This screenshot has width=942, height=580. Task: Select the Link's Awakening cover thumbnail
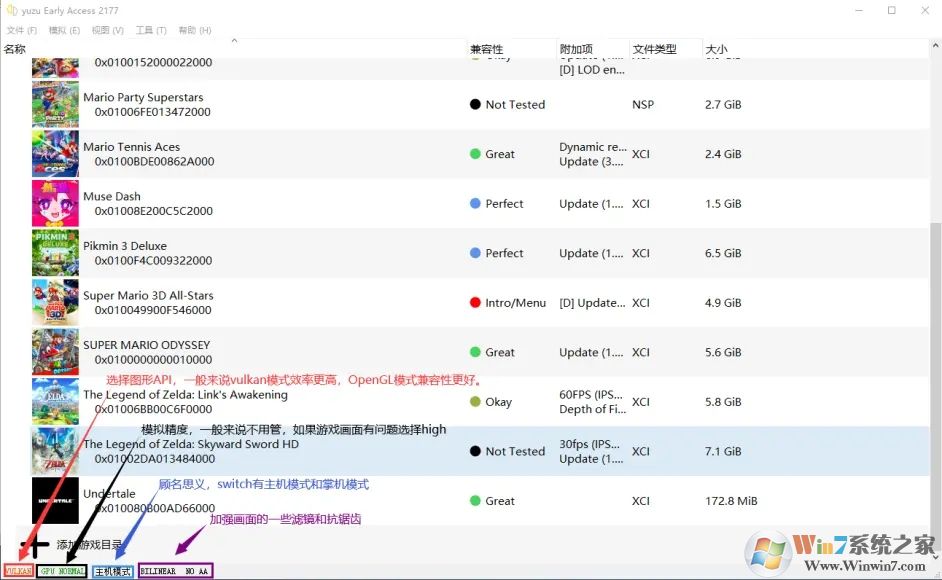click(x=55, y=401)
